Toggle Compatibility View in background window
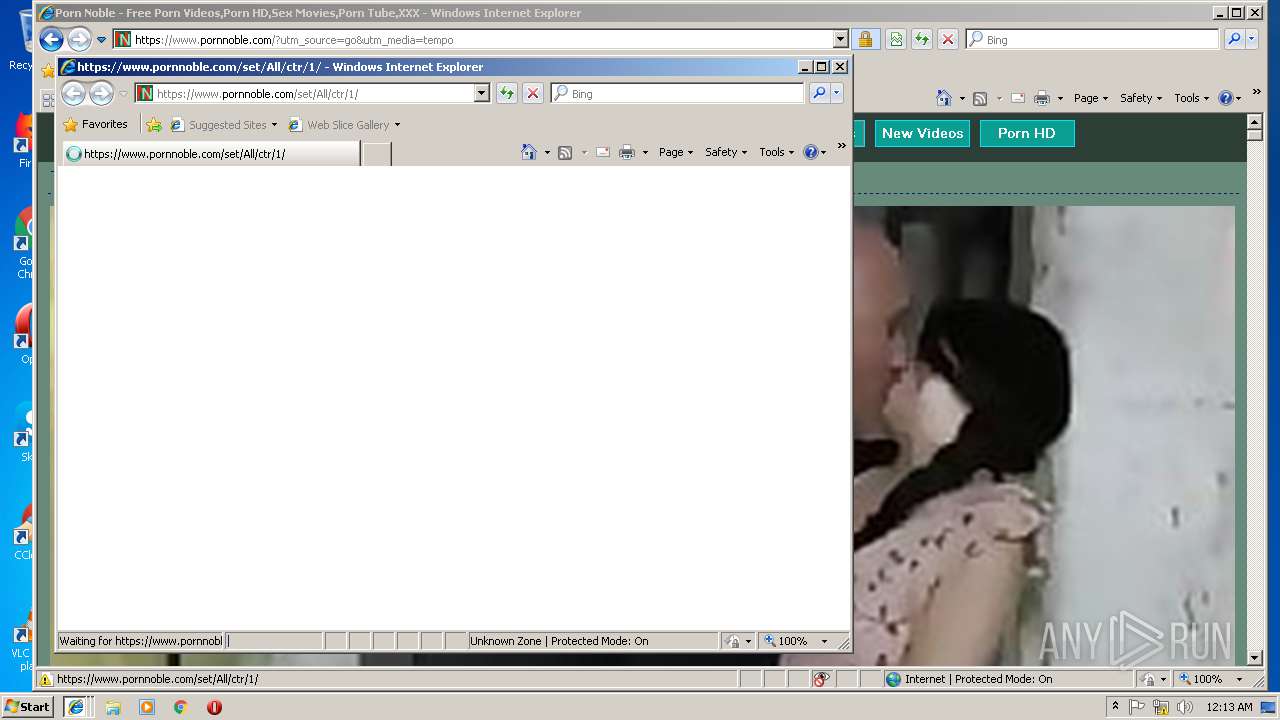Viewport: 1280px width, 720px height. (896, 40)
